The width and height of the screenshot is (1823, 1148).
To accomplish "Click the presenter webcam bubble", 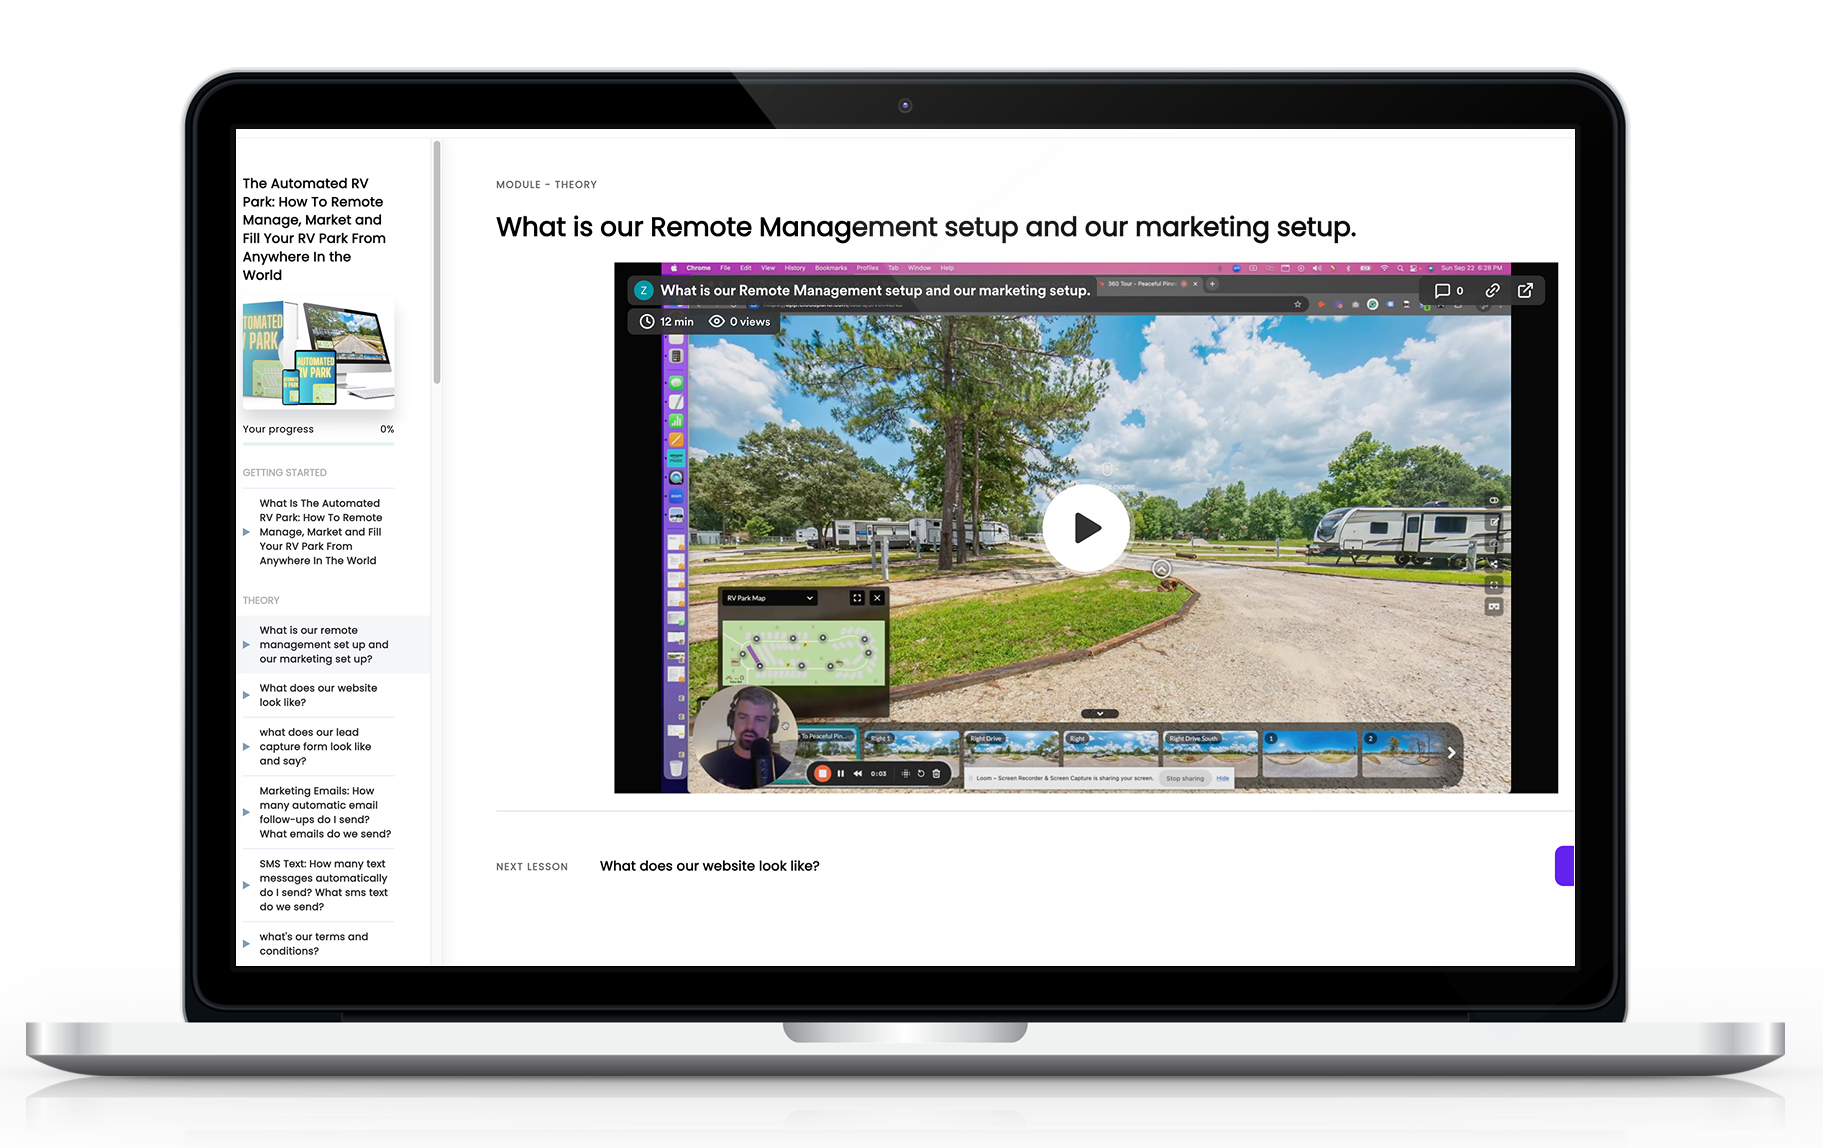I will 744,736.
